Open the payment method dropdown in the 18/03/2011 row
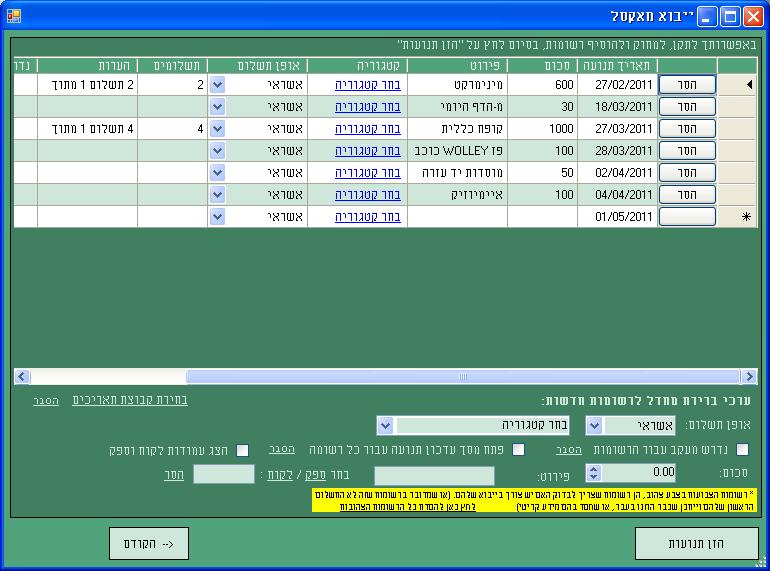Viewport: 770px width, 571px height. pos(218,107)
